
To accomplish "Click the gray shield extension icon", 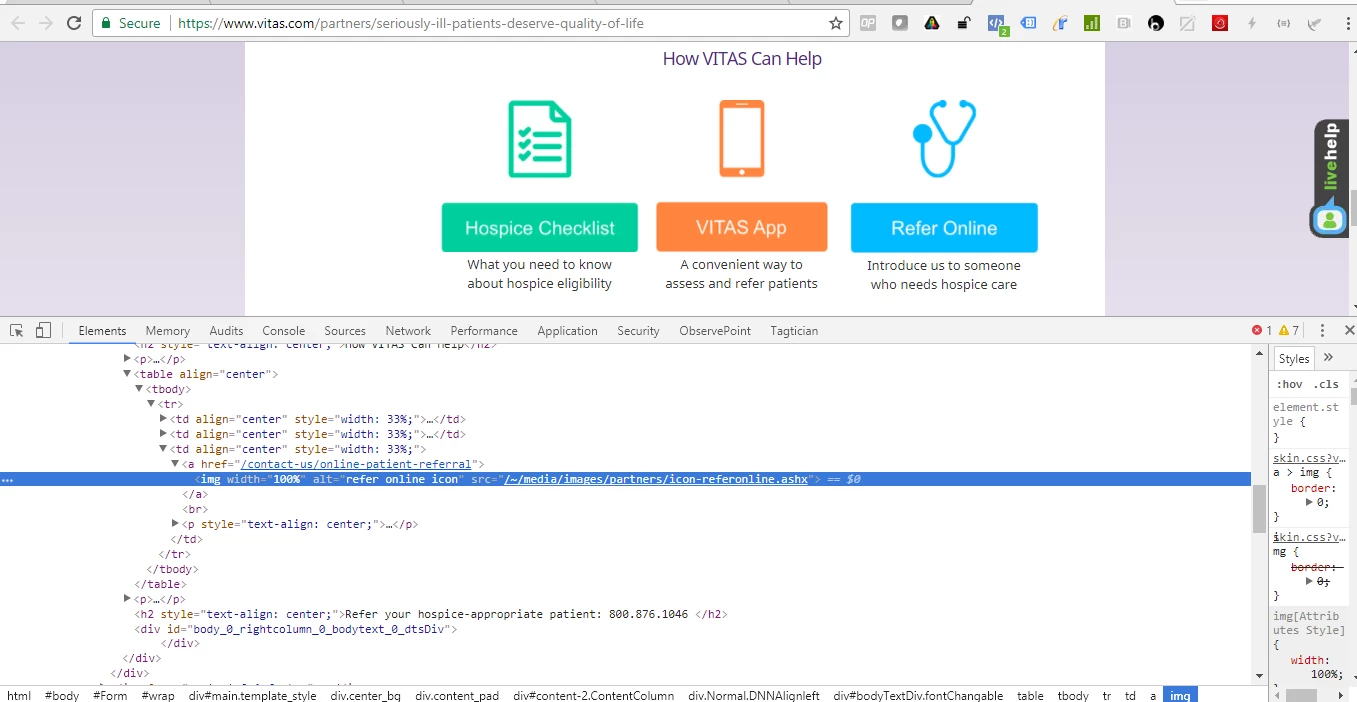I will 900,23.
